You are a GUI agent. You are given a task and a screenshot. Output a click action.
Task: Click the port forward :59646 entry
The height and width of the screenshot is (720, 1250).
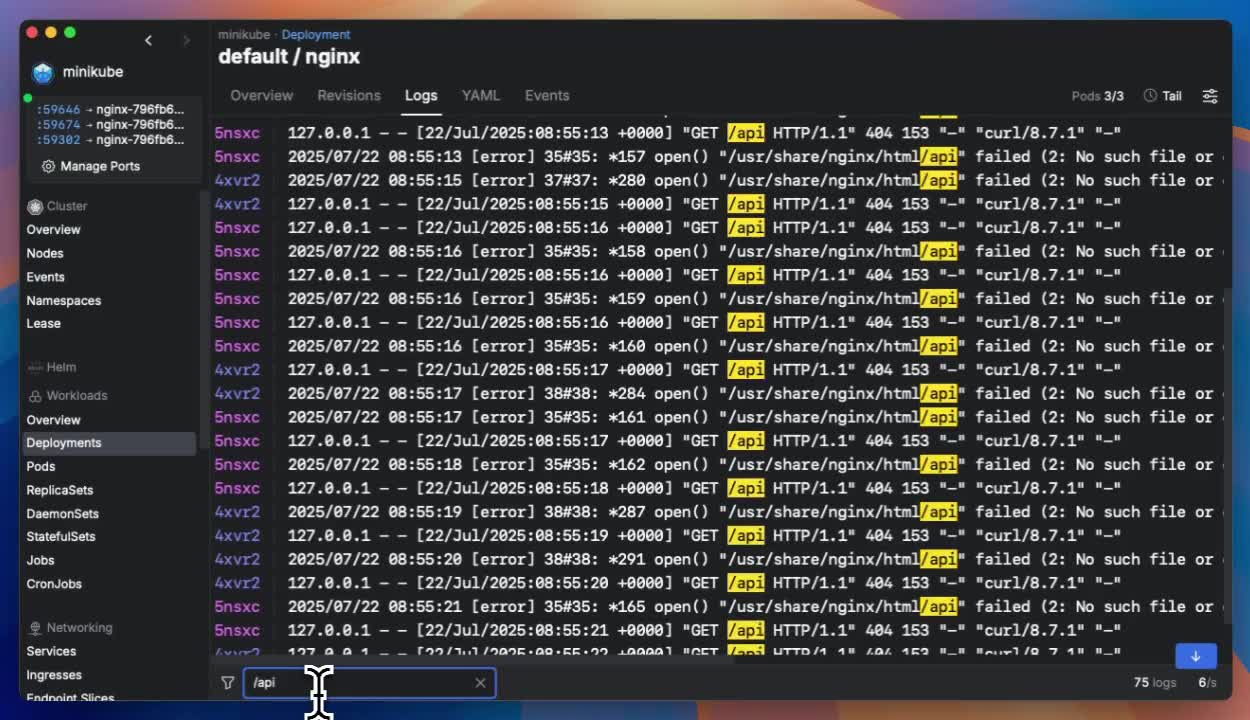click(x=110, y=110)
